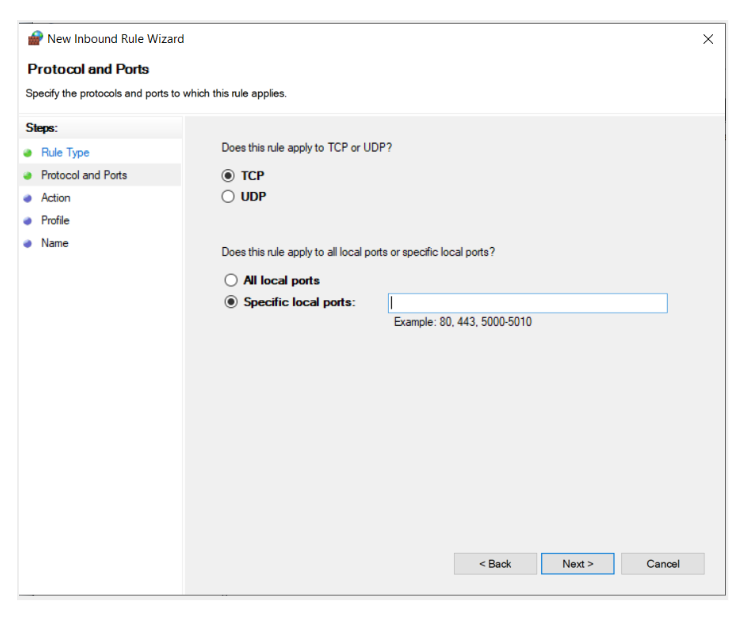Click the purple bullet beside Action
The height and width of the screenshot is (620, 747).
pyautogui.click(x=28, y=198)
